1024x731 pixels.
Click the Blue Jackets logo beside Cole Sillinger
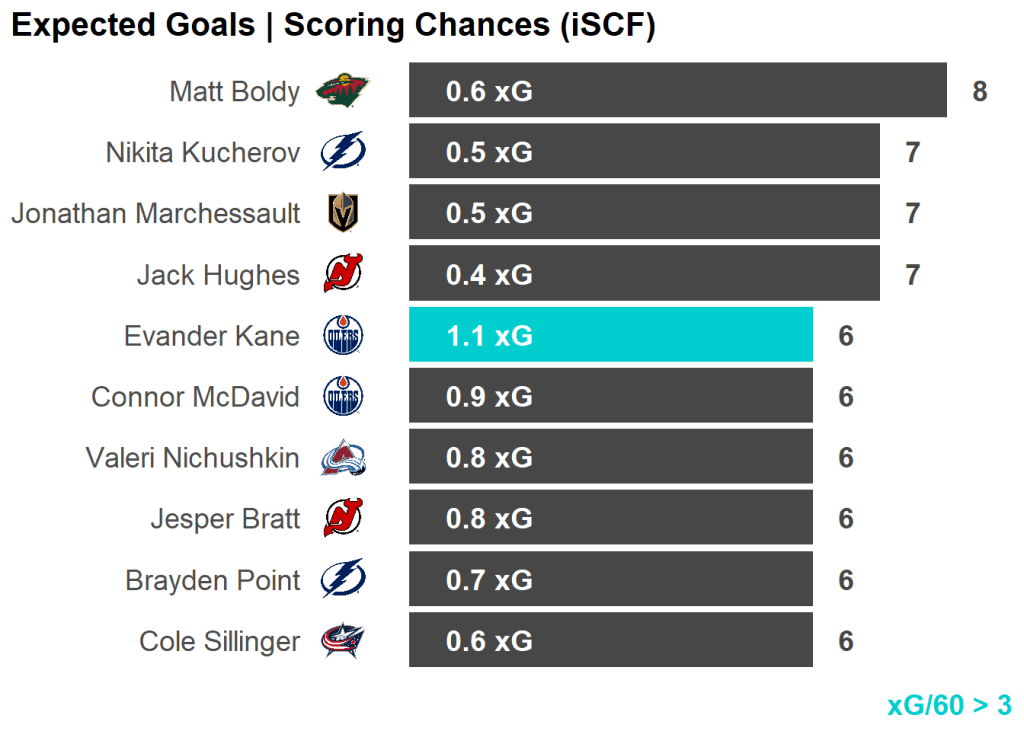342,641
